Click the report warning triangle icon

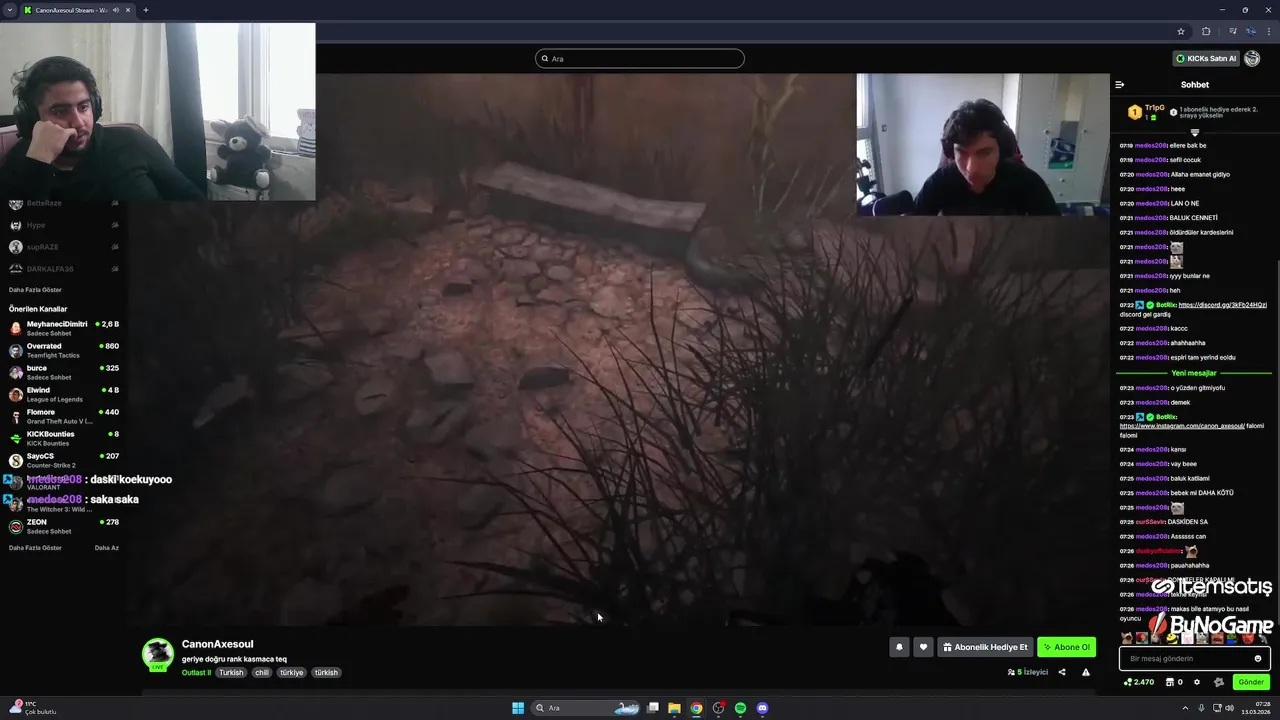point(1086,672)
